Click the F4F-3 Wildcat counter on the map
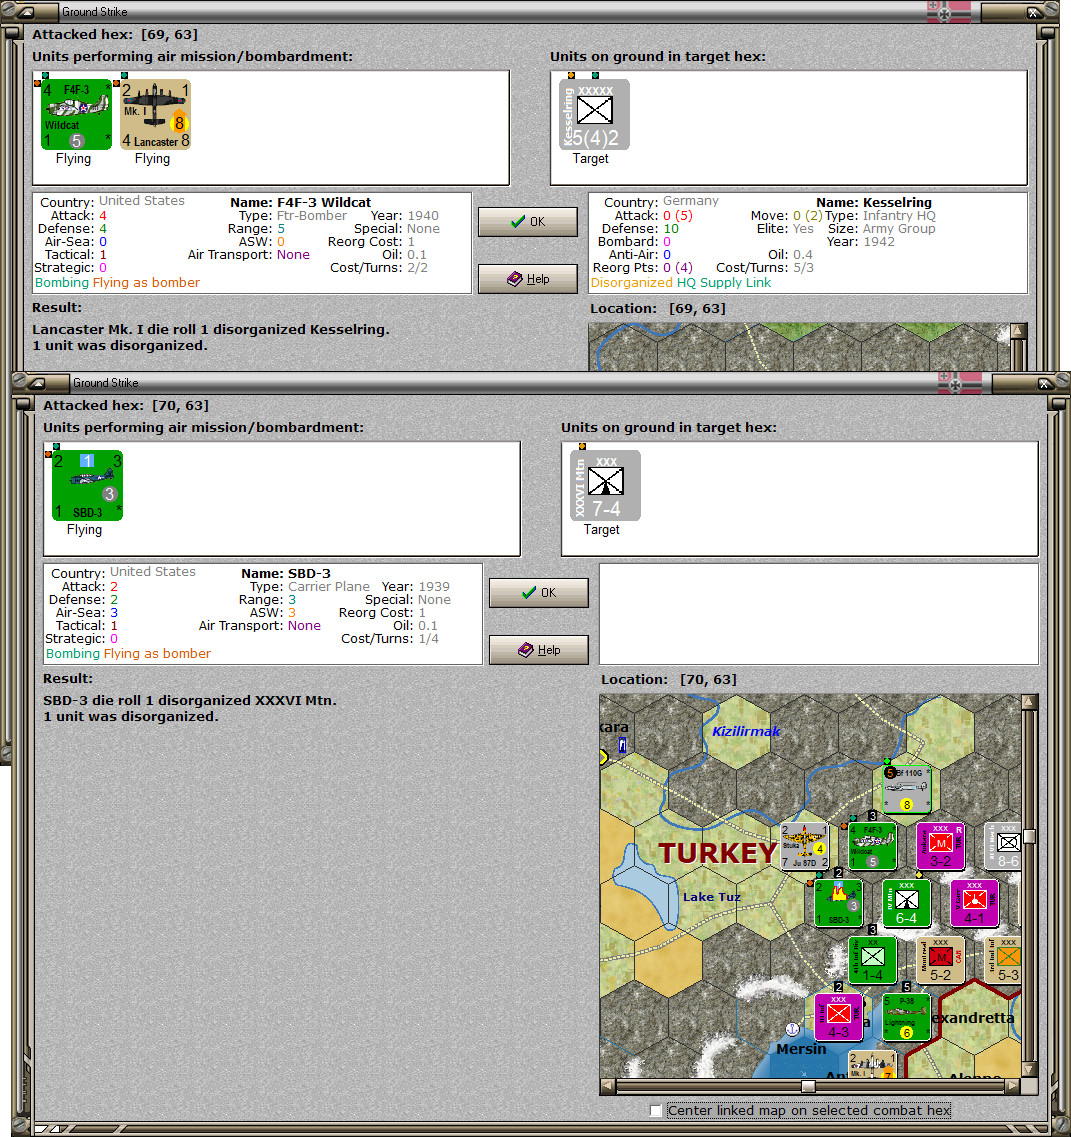The image size is (1071, 1137). coord(872,845)
